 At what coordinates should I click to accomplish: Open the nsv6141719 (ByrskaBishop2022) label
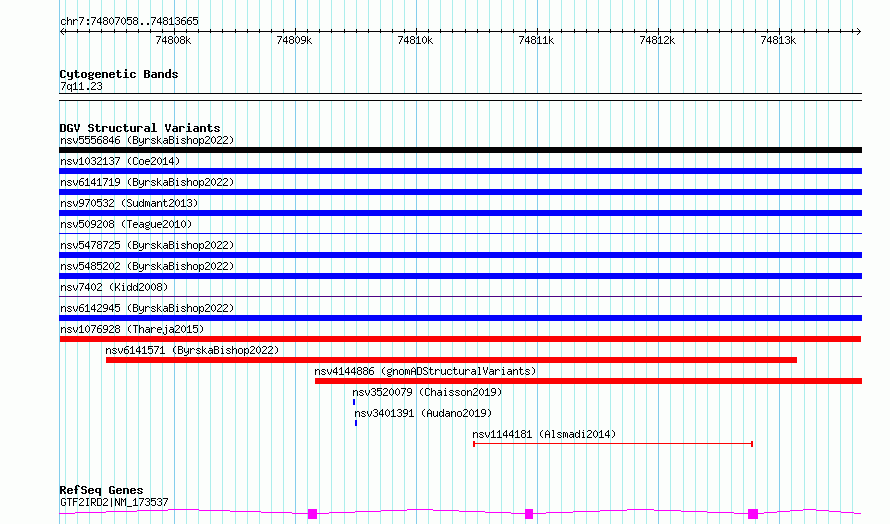(x=147, y=182)
